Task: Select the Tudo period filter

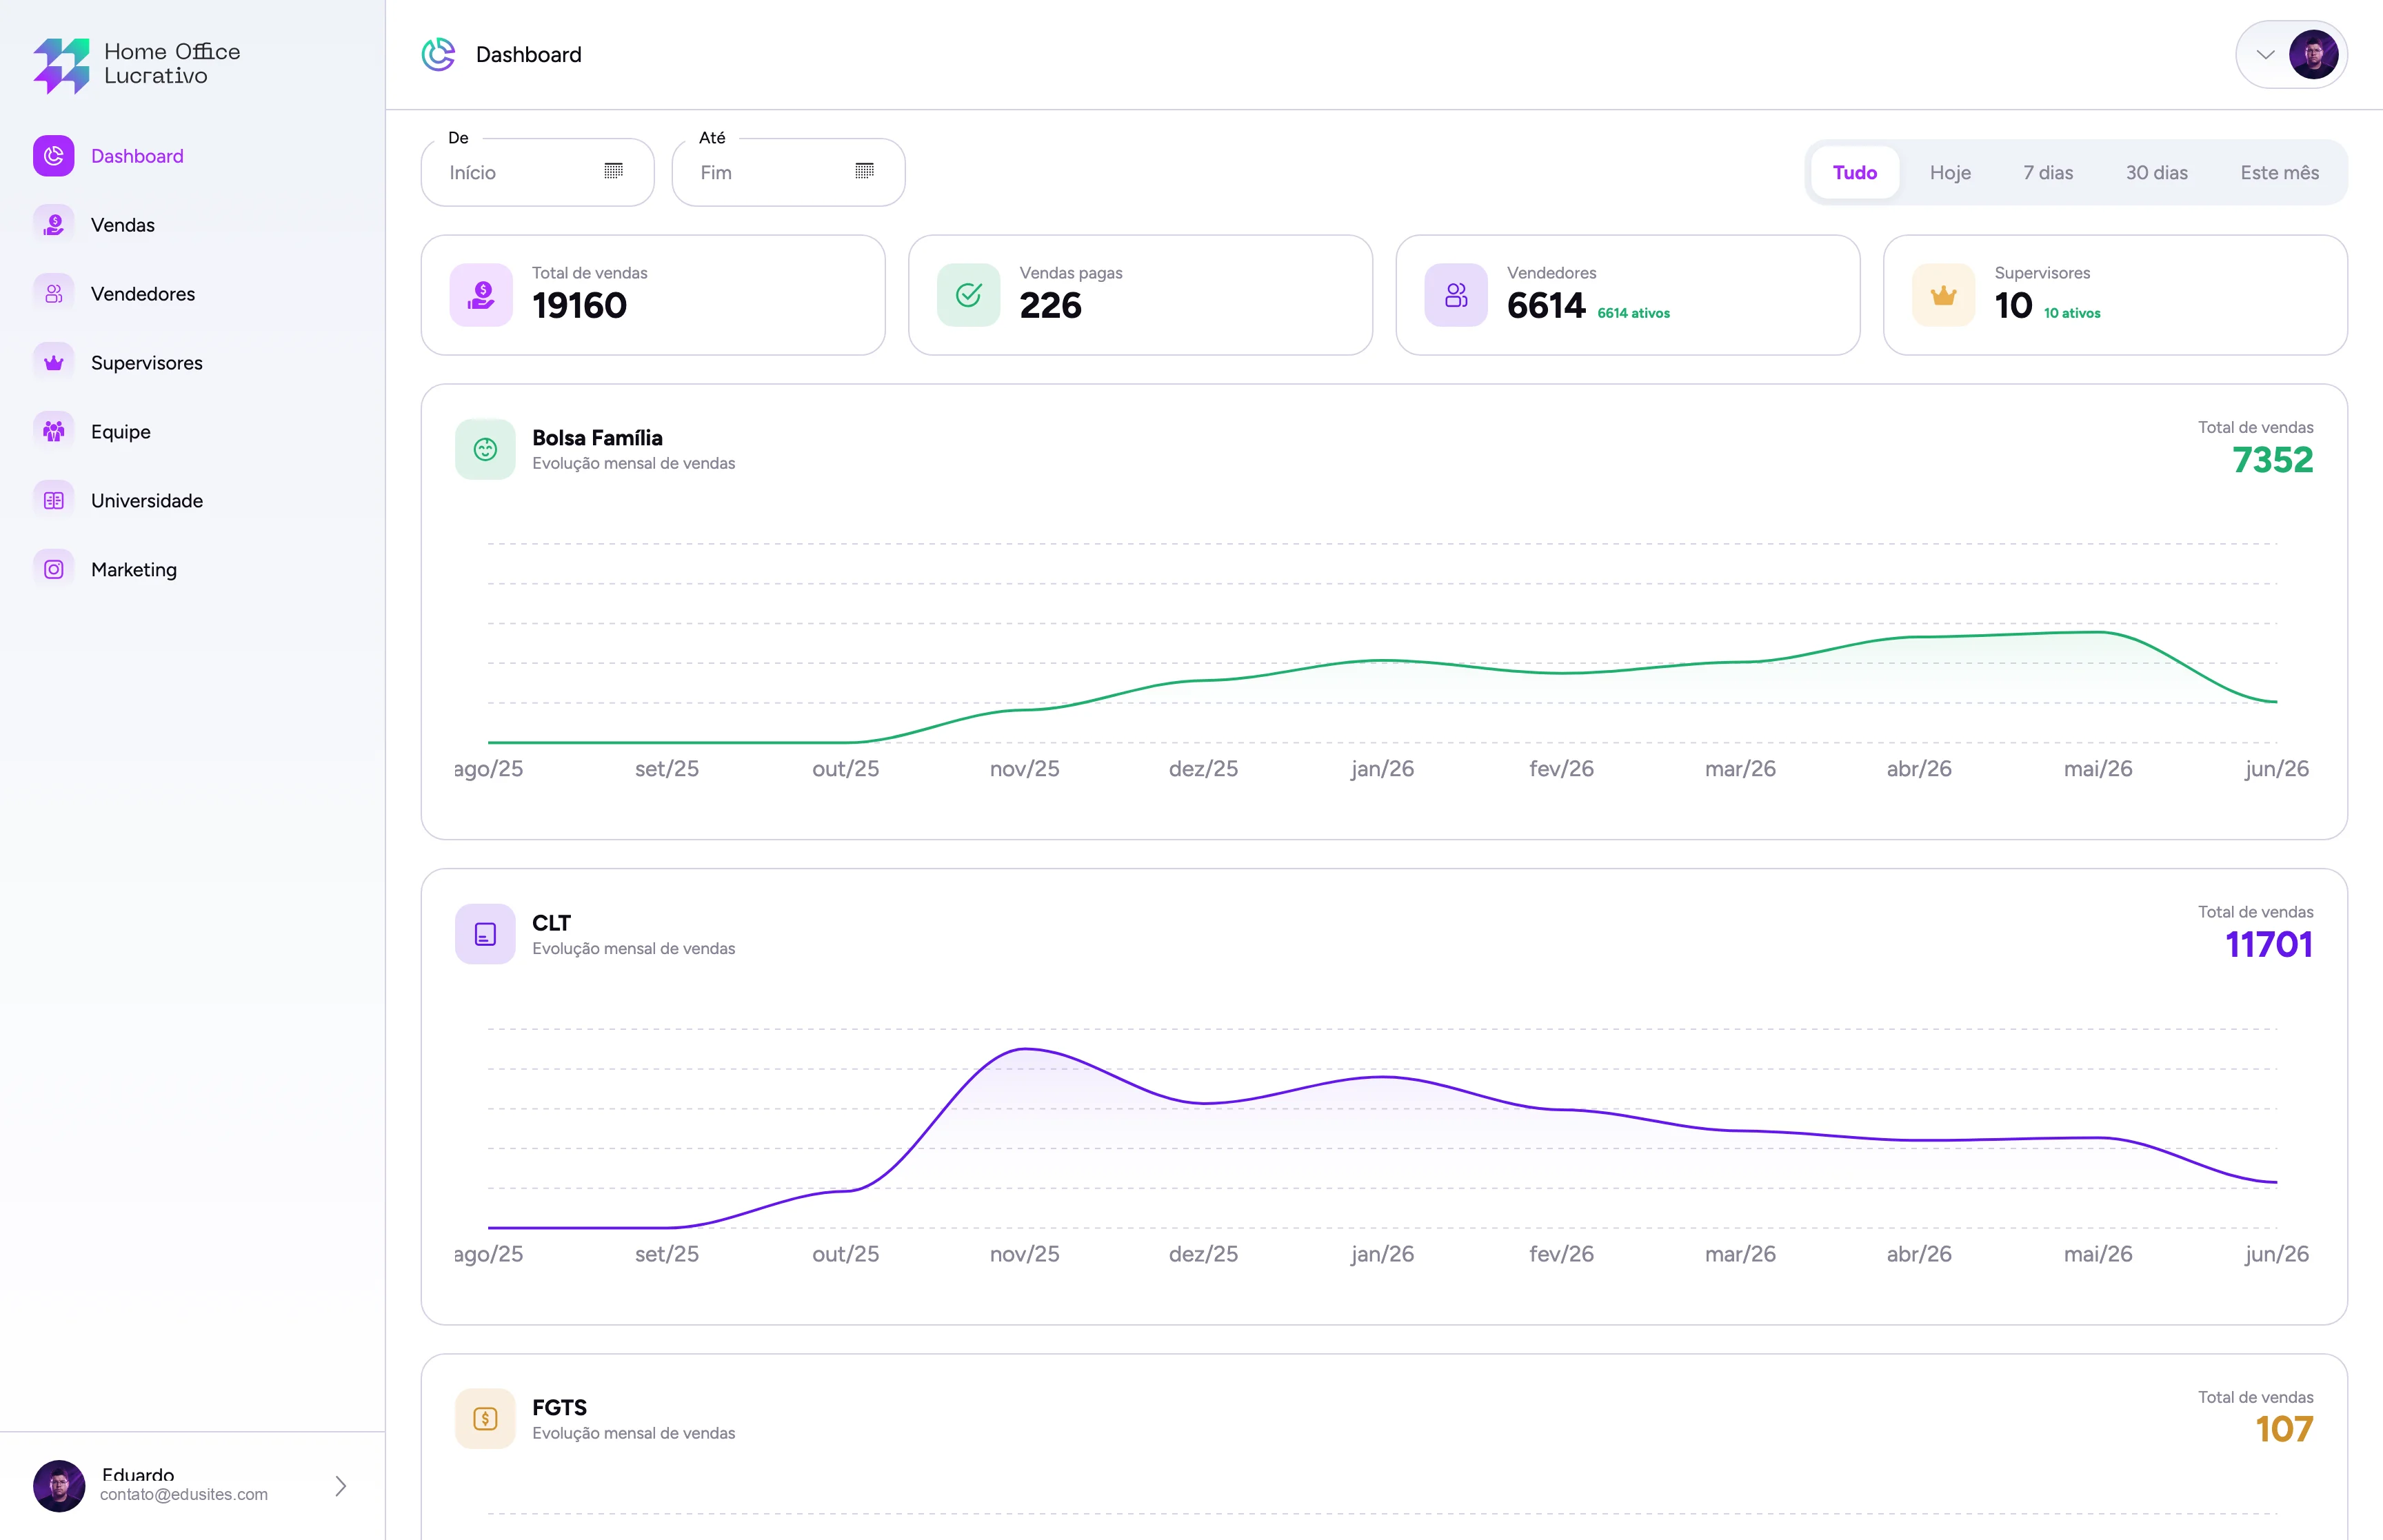Action: (1855, 173)
